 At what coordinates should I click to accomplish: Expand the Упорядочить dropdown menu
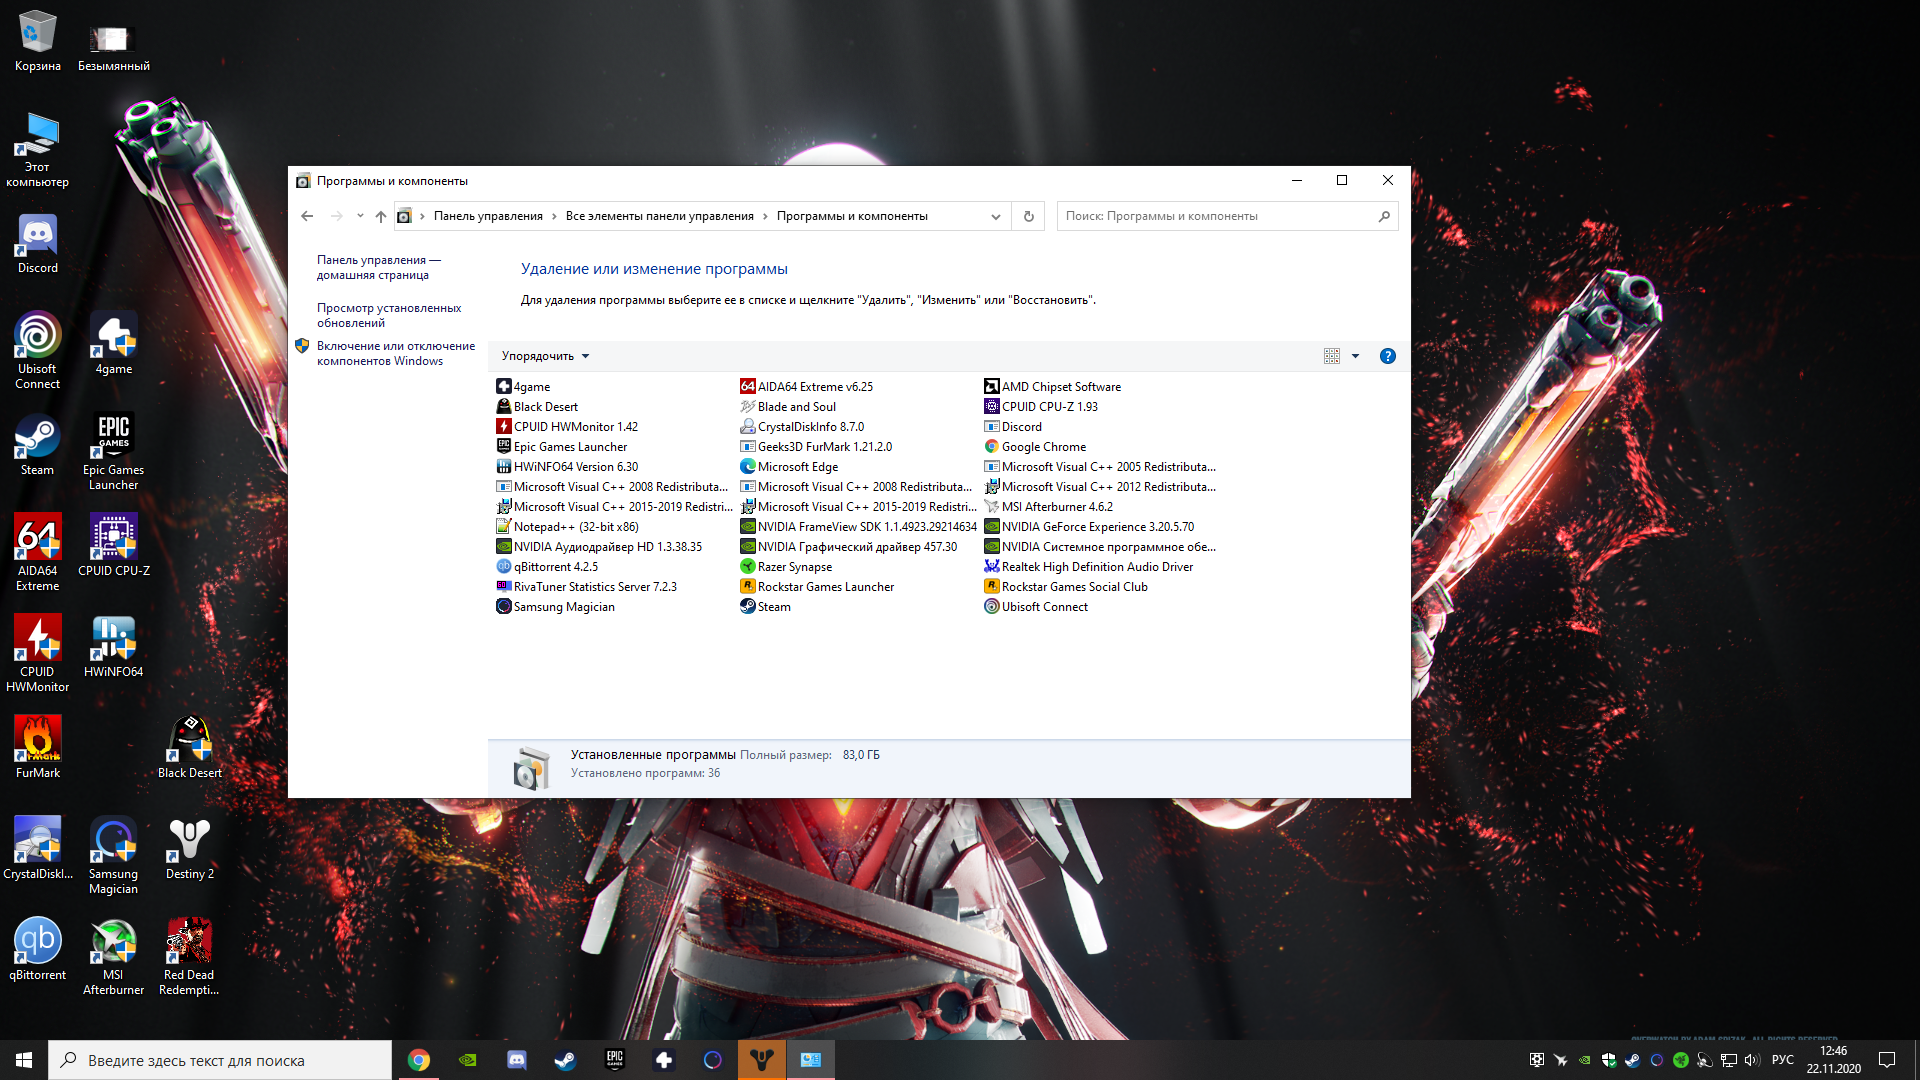click(x=546, y=355)
